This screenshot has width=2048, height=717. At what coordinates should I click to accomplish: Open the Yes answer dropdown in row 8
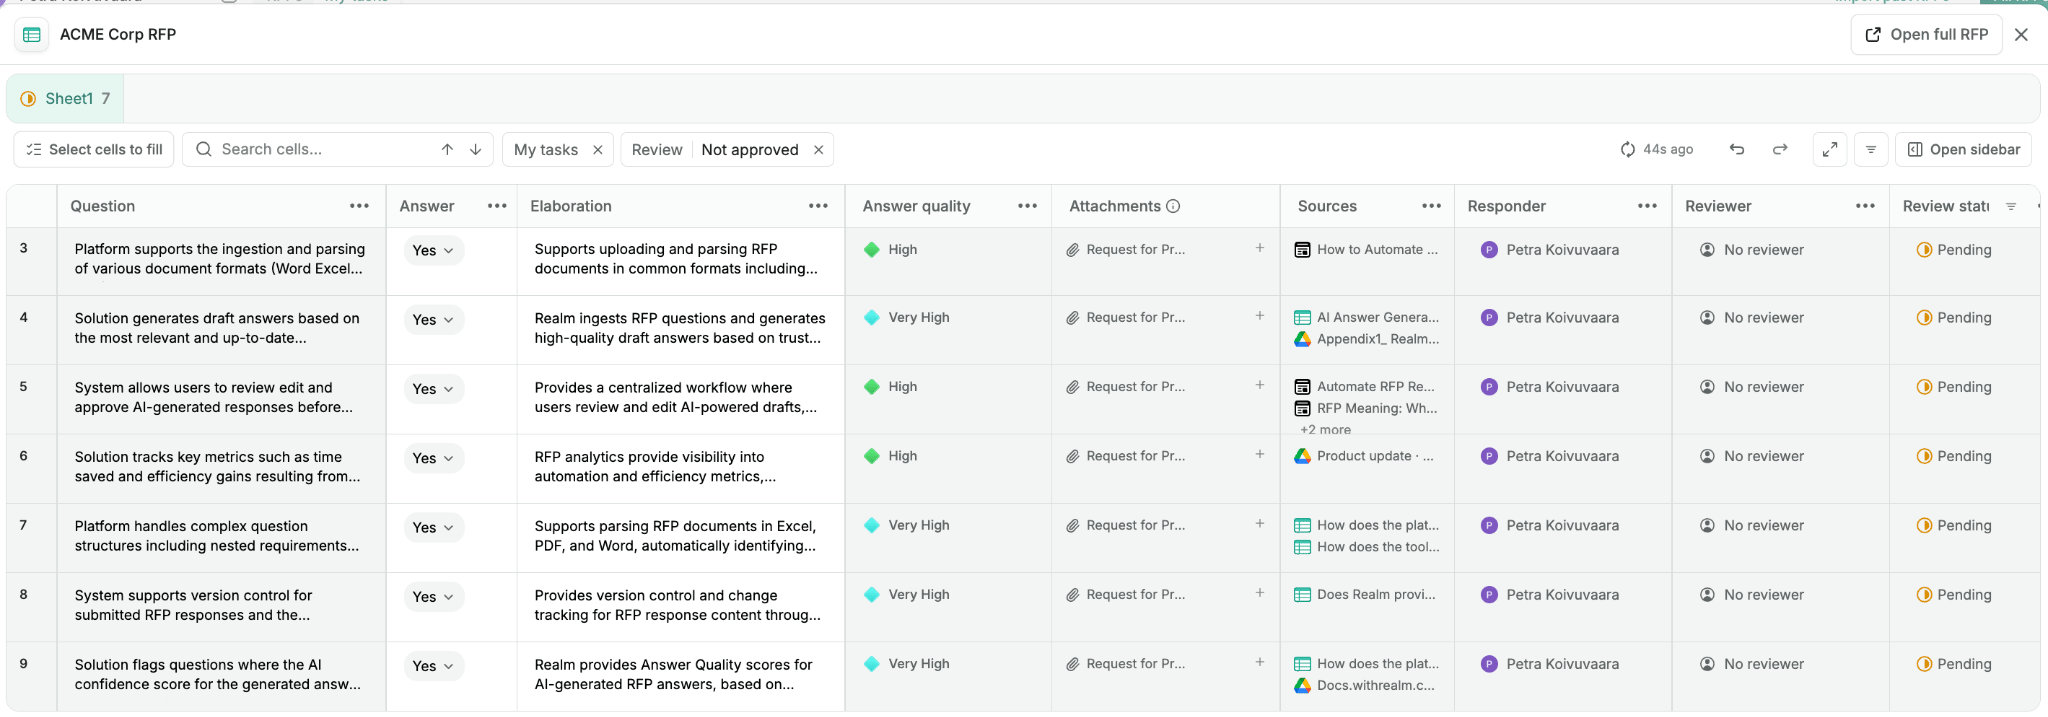tap(433, 597)
